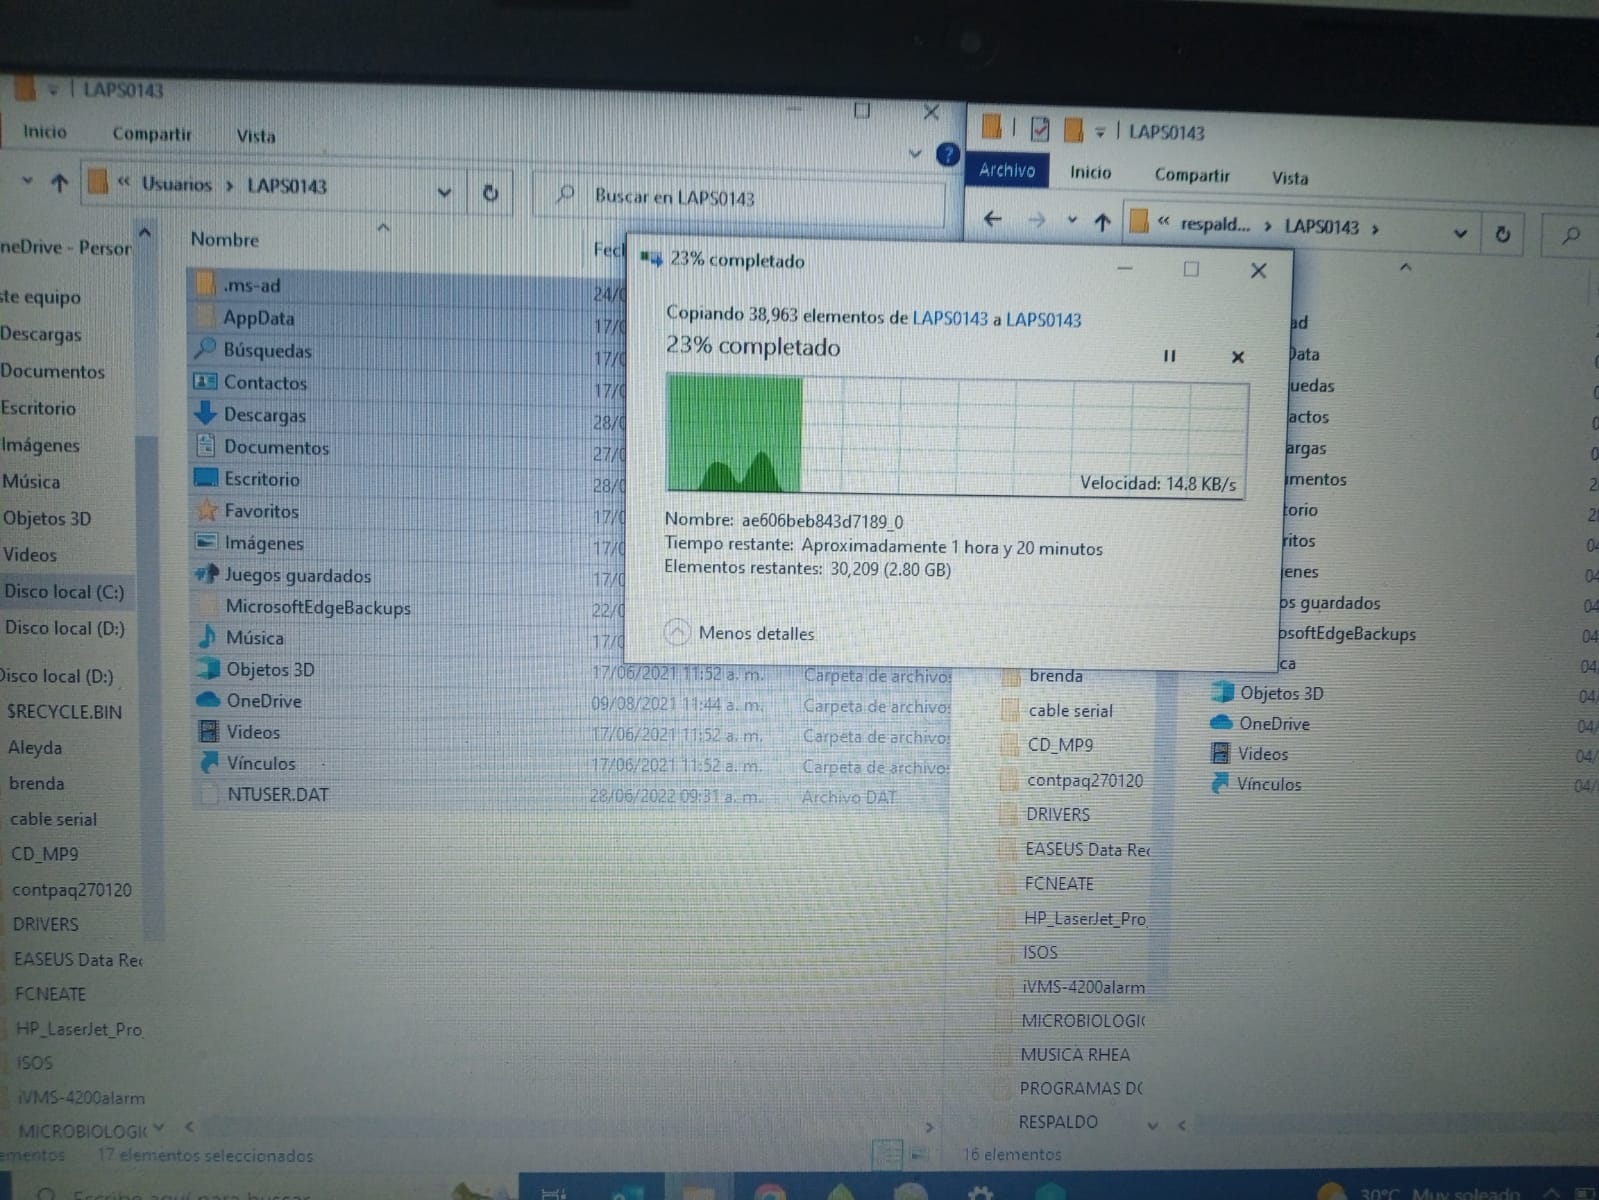Switch to Vista tab in left window
The height and width of the screenshot is (1200, 1599).
coord(256,136)
